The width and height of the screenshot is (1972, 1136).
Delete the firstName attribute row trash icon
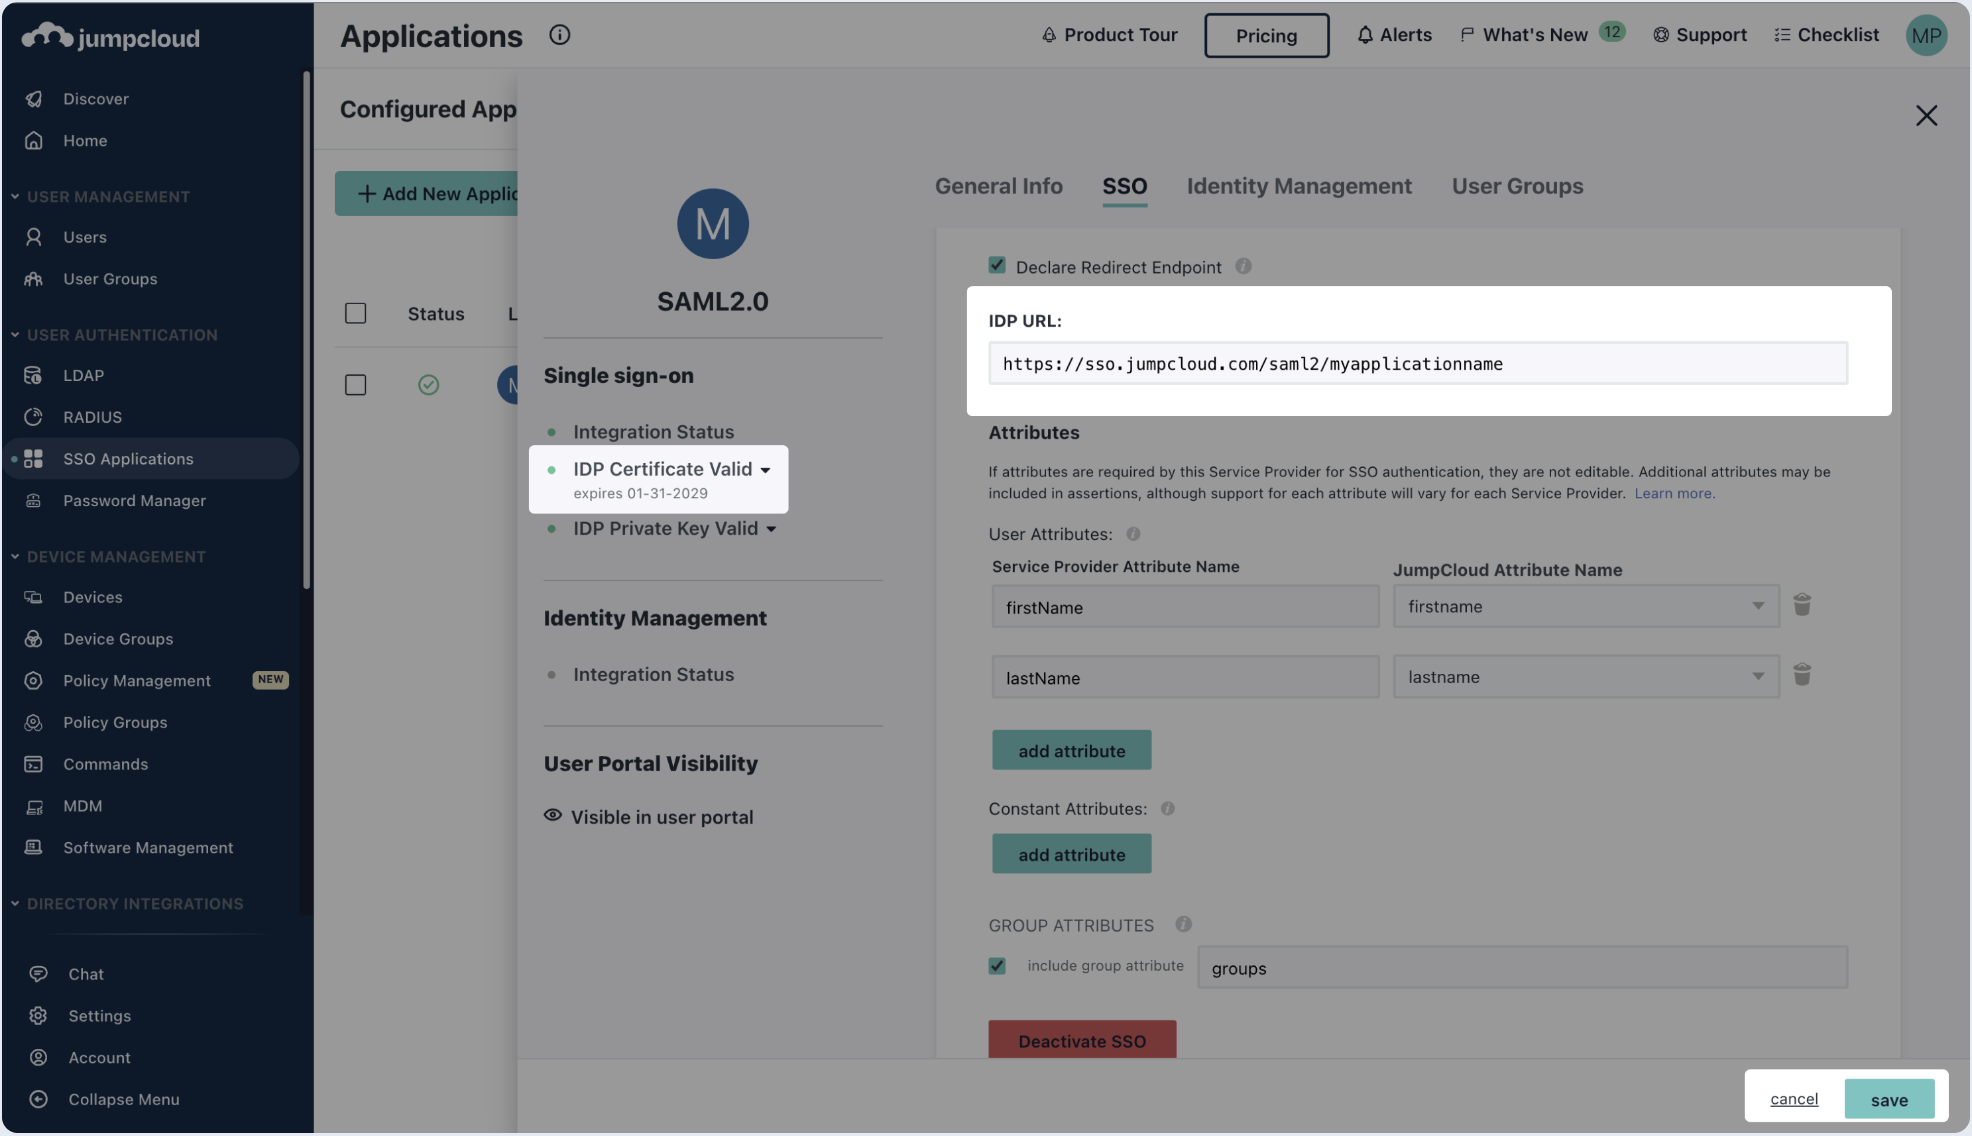click(1802, 605)
